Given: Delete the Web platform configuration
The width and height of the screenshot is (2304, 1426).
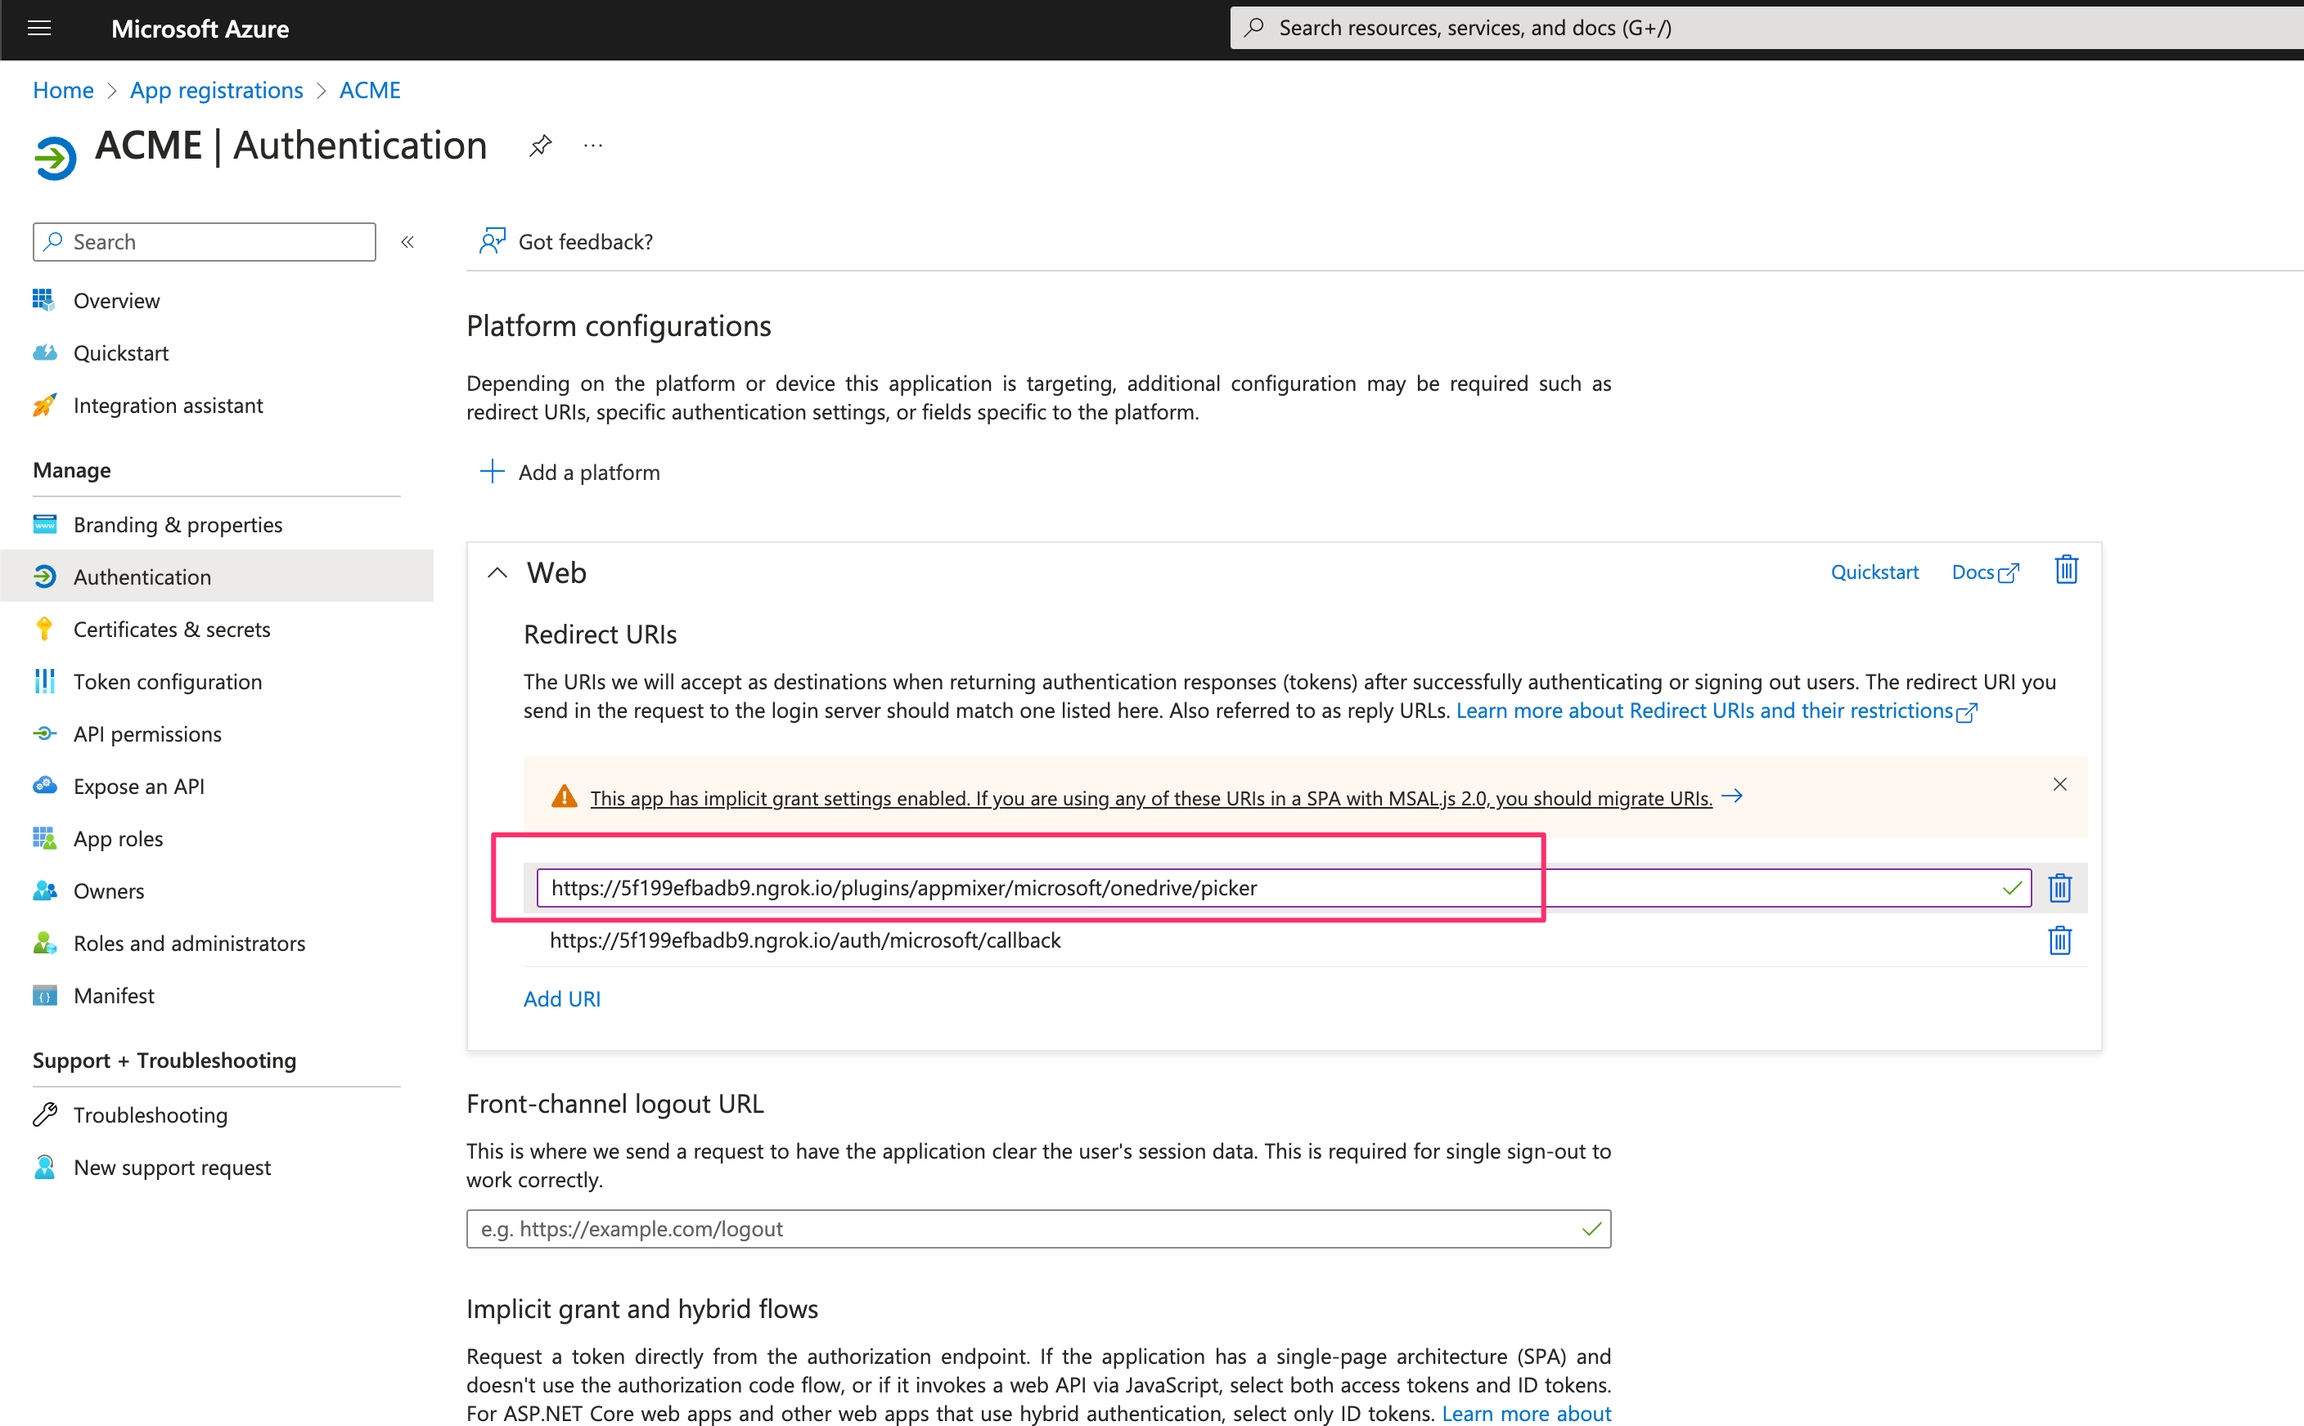Looking at the screenshot, I should pos(2066,570).
